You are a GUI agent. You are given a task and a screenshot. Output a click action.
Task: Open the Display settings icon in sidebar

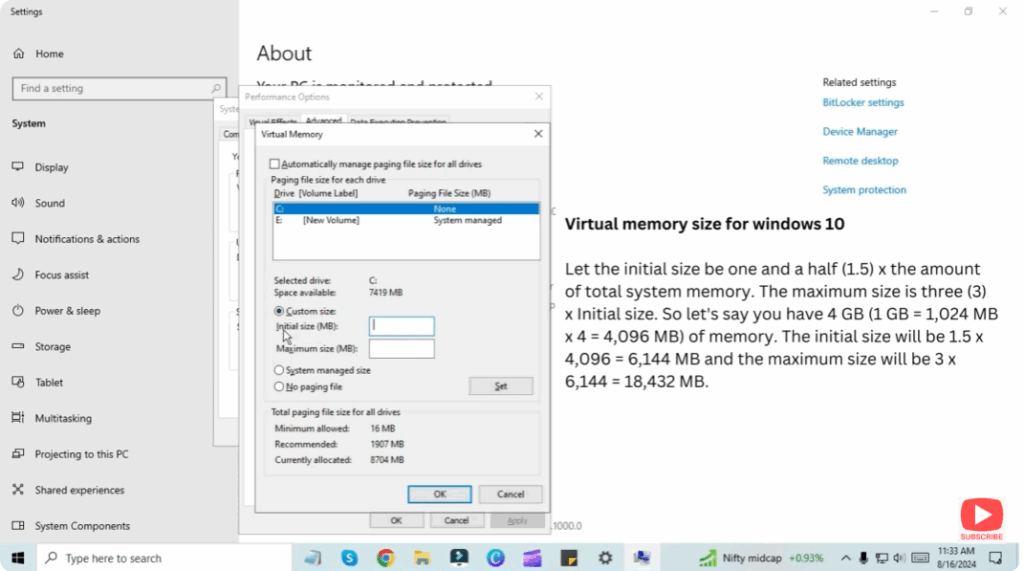(x=17, y=167)
